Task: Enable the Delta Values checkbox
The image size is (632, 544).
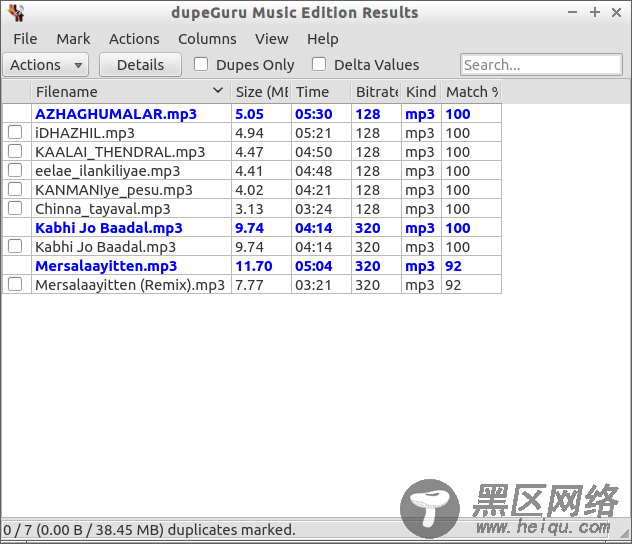Action: coord(319,64)
